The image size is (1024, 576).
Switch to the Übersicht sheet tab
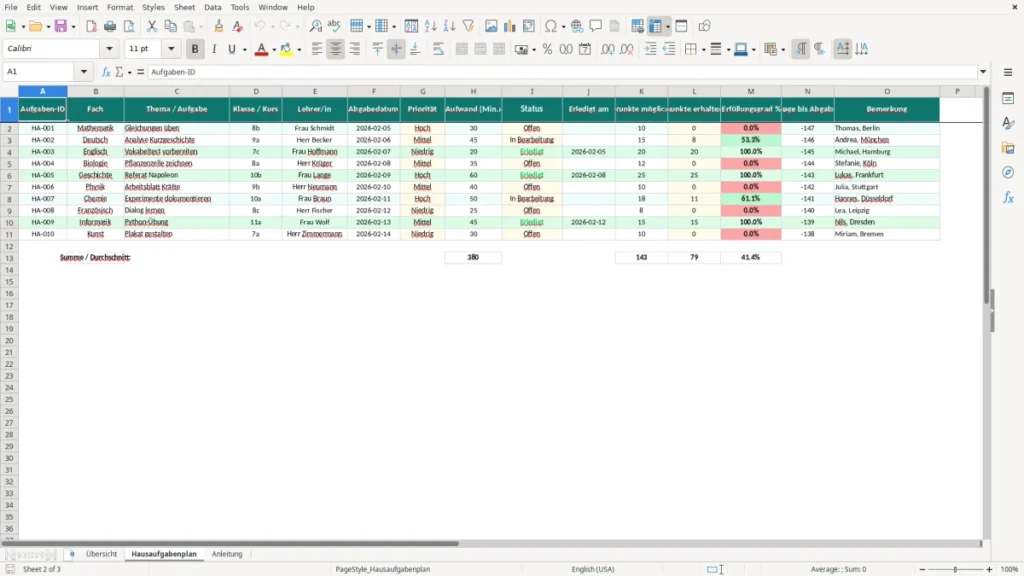point(101,554)
